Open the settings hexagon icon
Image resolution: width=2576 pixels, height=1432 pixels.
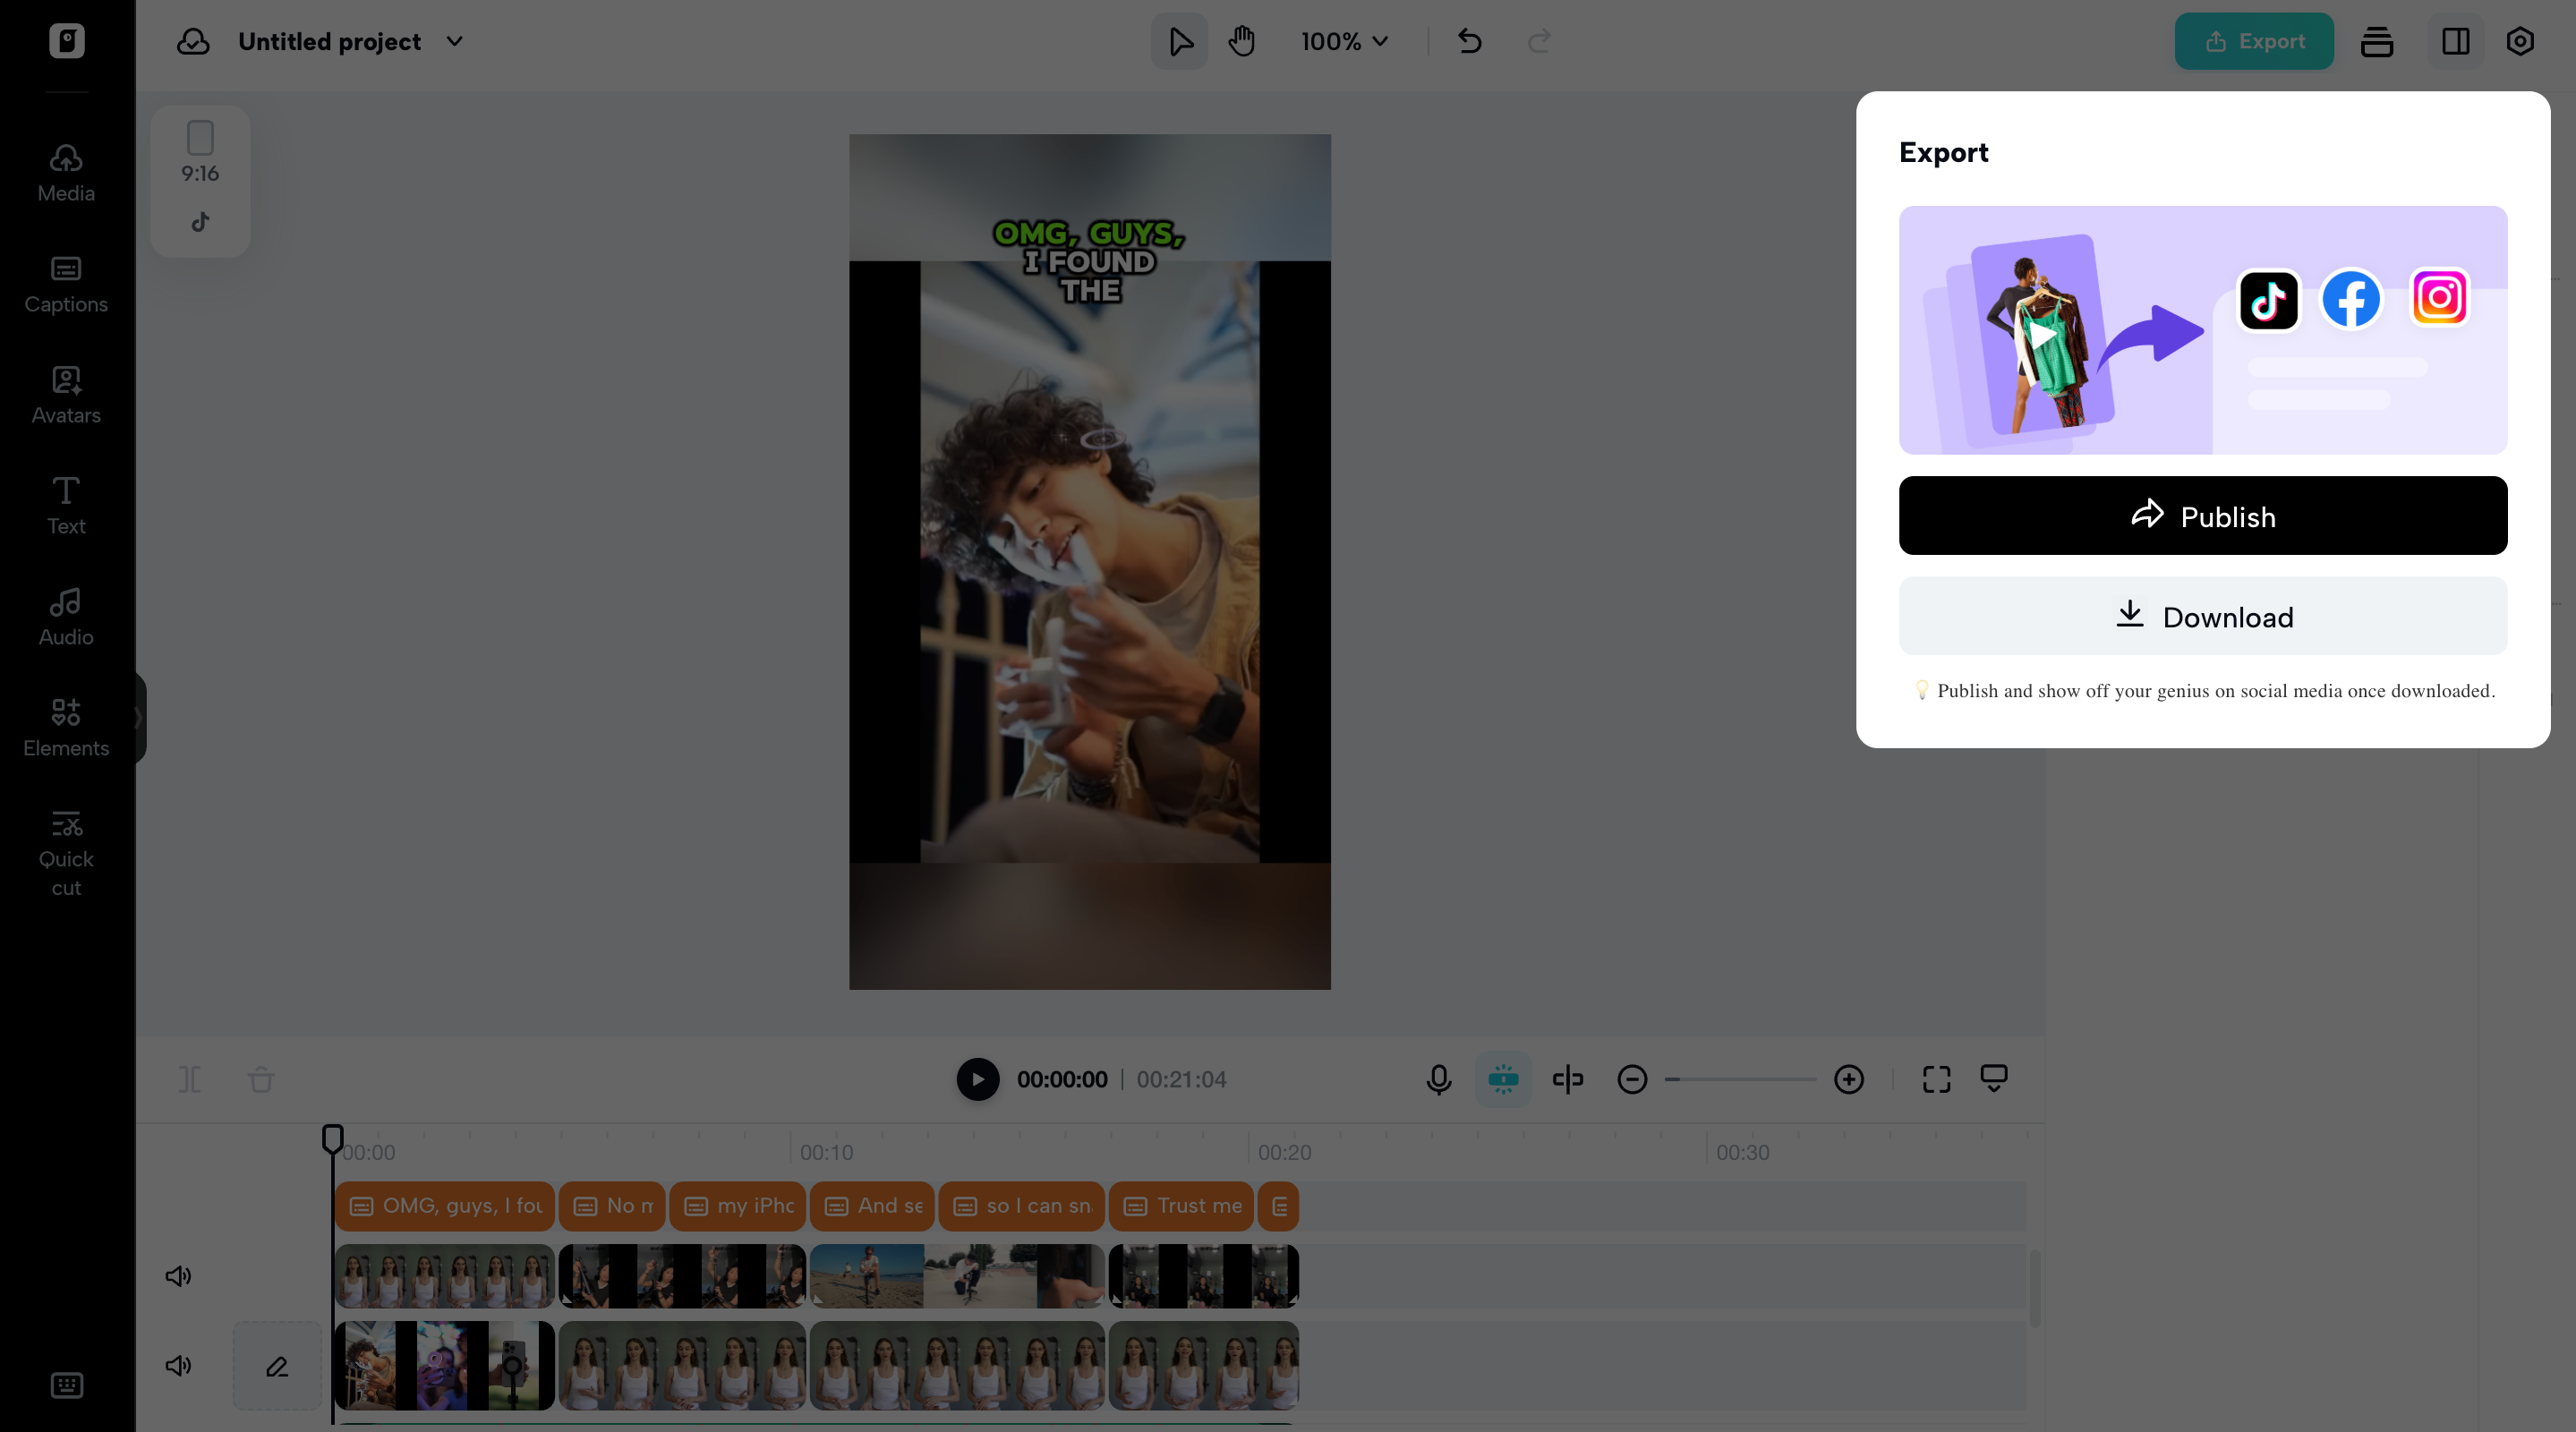(2520, 41)
